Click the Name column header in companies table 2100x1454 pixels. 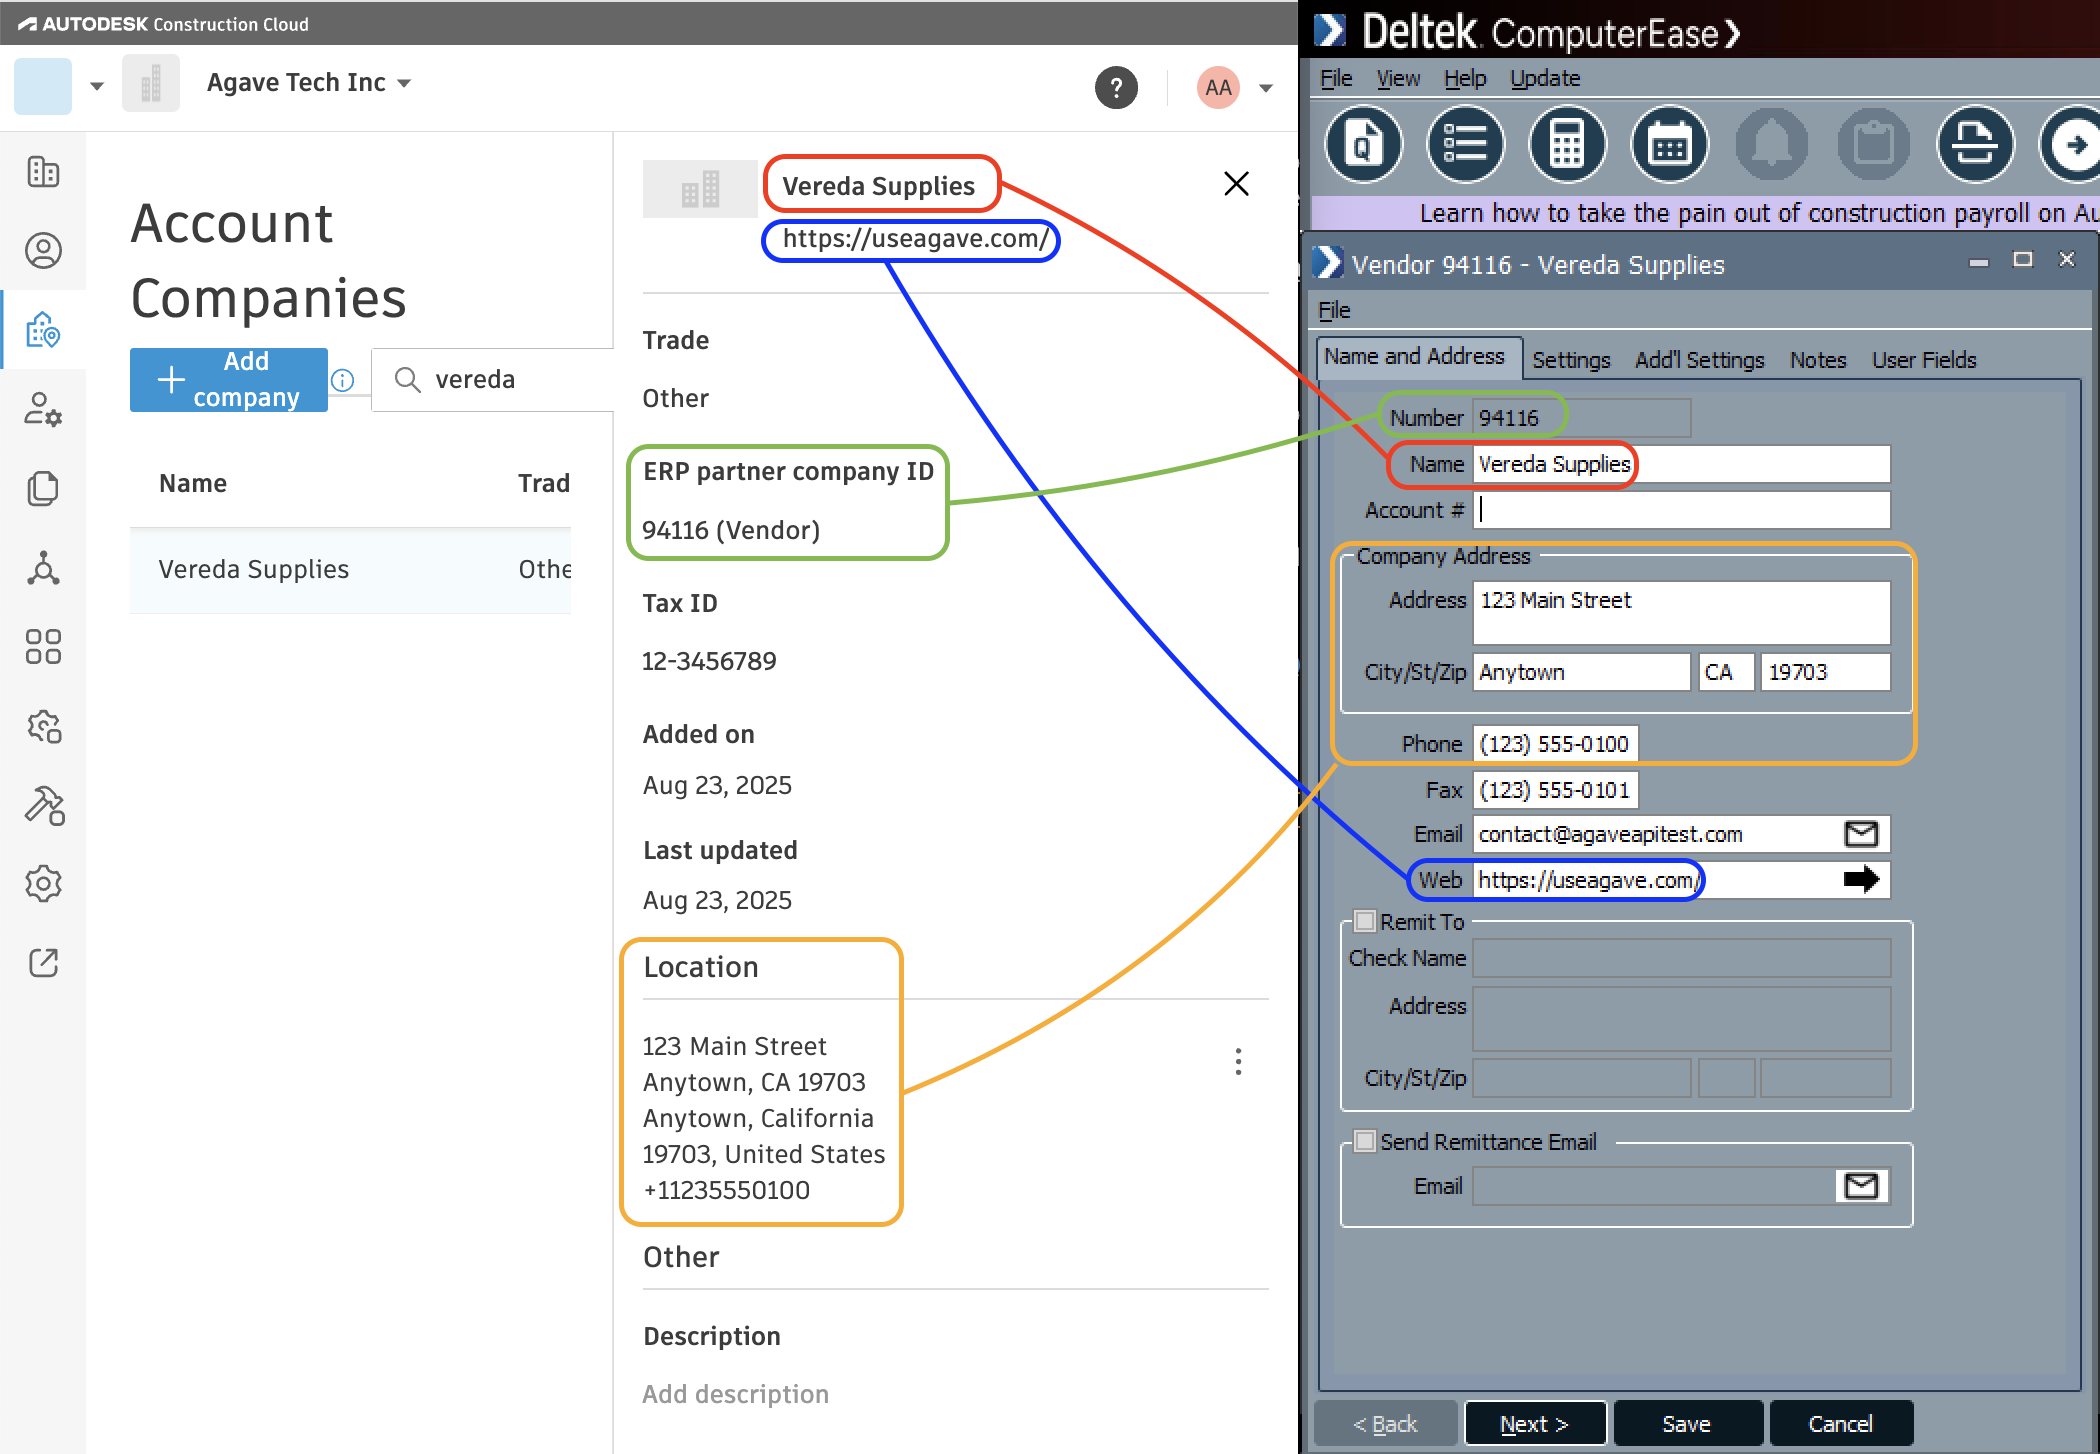pyautogui.click(x=193, y=484)
